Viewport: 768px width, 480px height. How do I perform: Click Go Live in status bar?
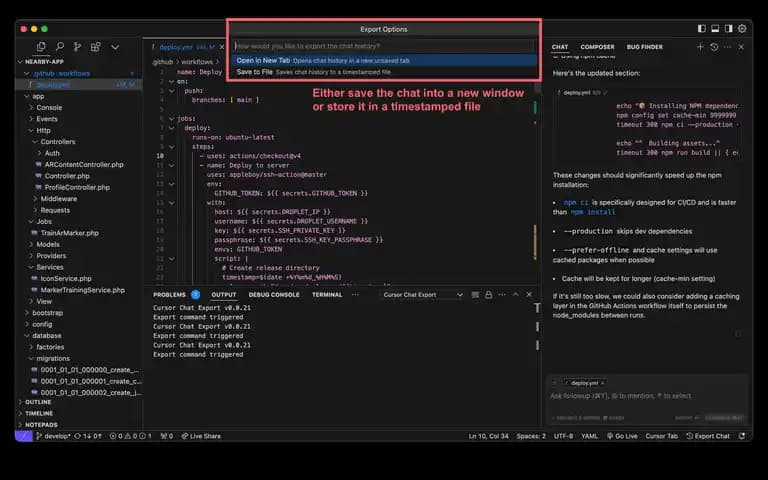click(x=622, y=436)
